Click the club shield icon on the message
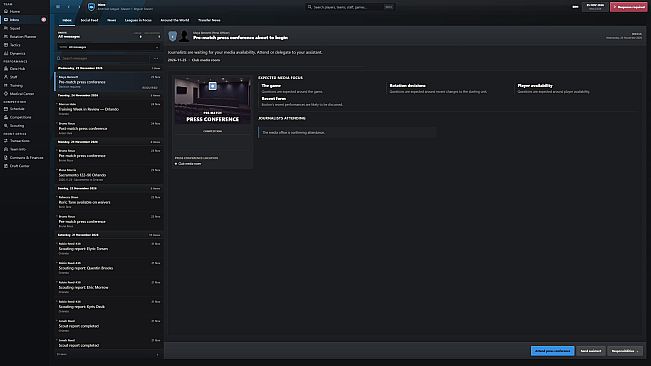Image resolution: width=651 pixels, height=366 pixels. 172,36
